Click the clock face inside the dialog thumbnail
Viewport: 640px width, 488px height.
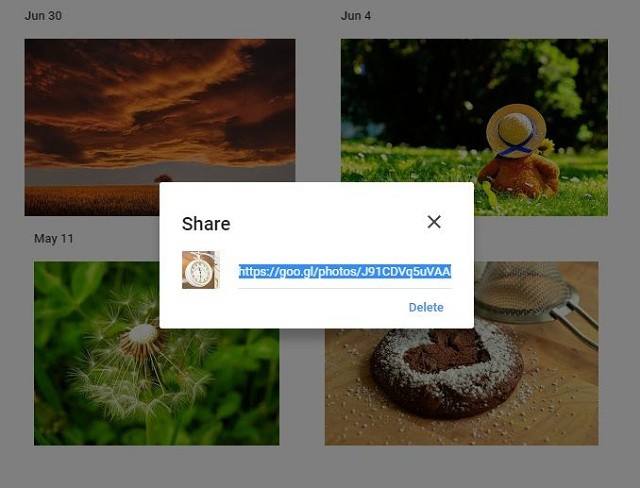[x=199, y=271]
